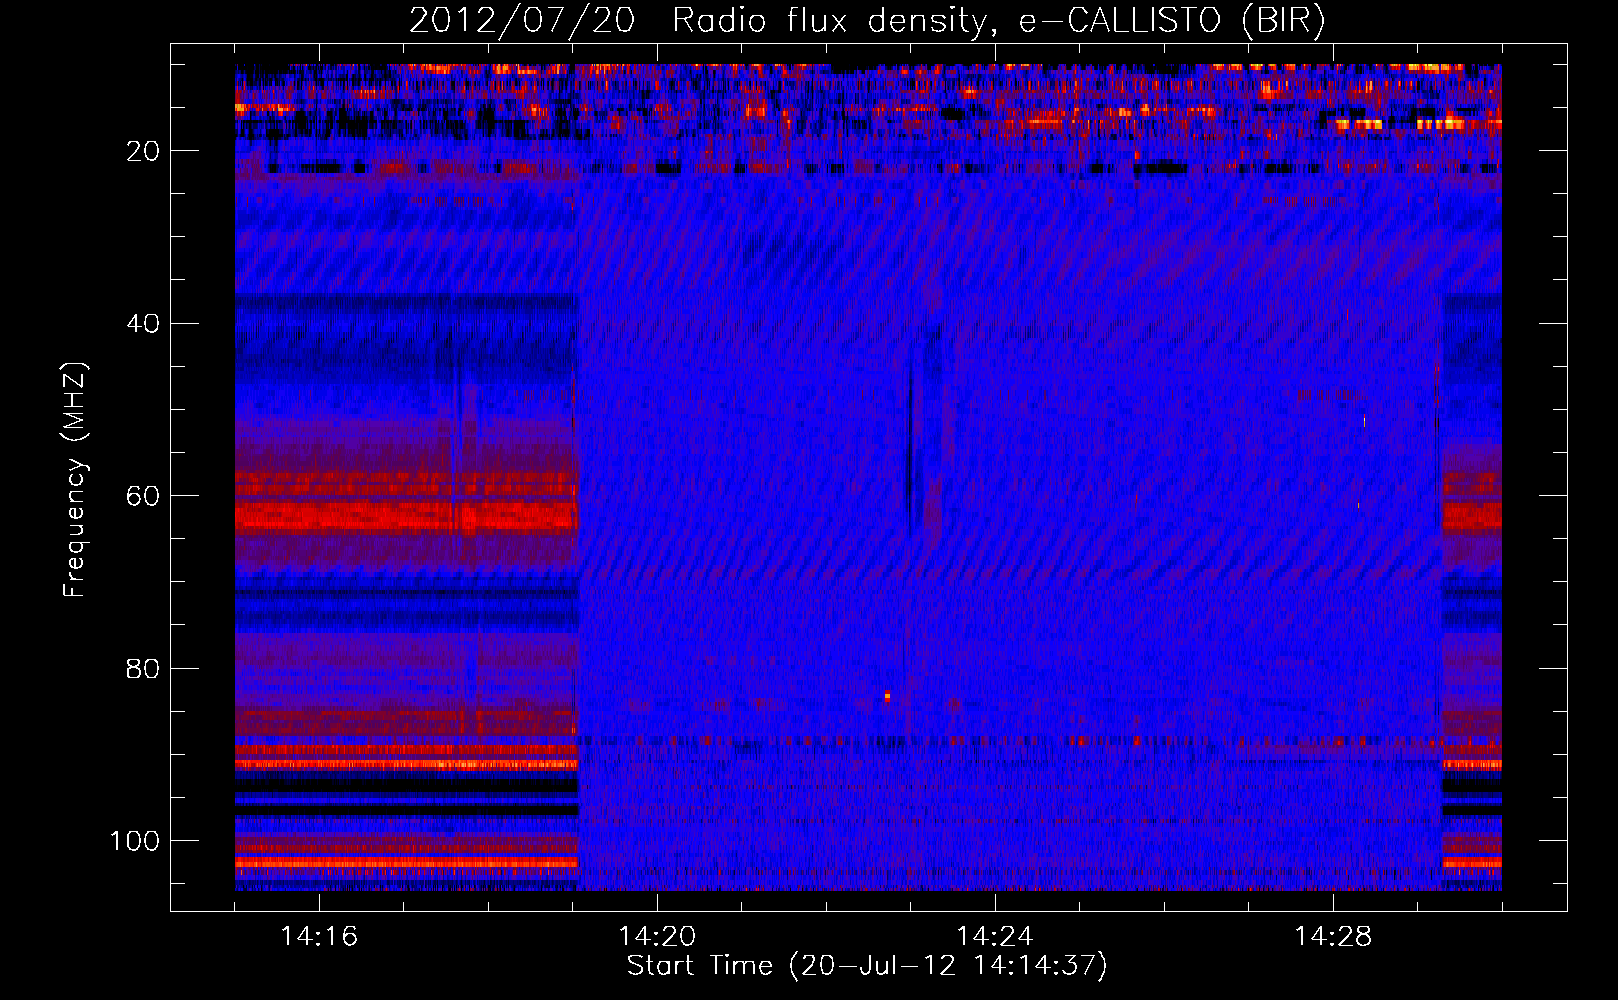The height and width of the screenshot is (1000, 1618).
Task: Click the 40 MHz frequency tick label
Action: (143, 324)
